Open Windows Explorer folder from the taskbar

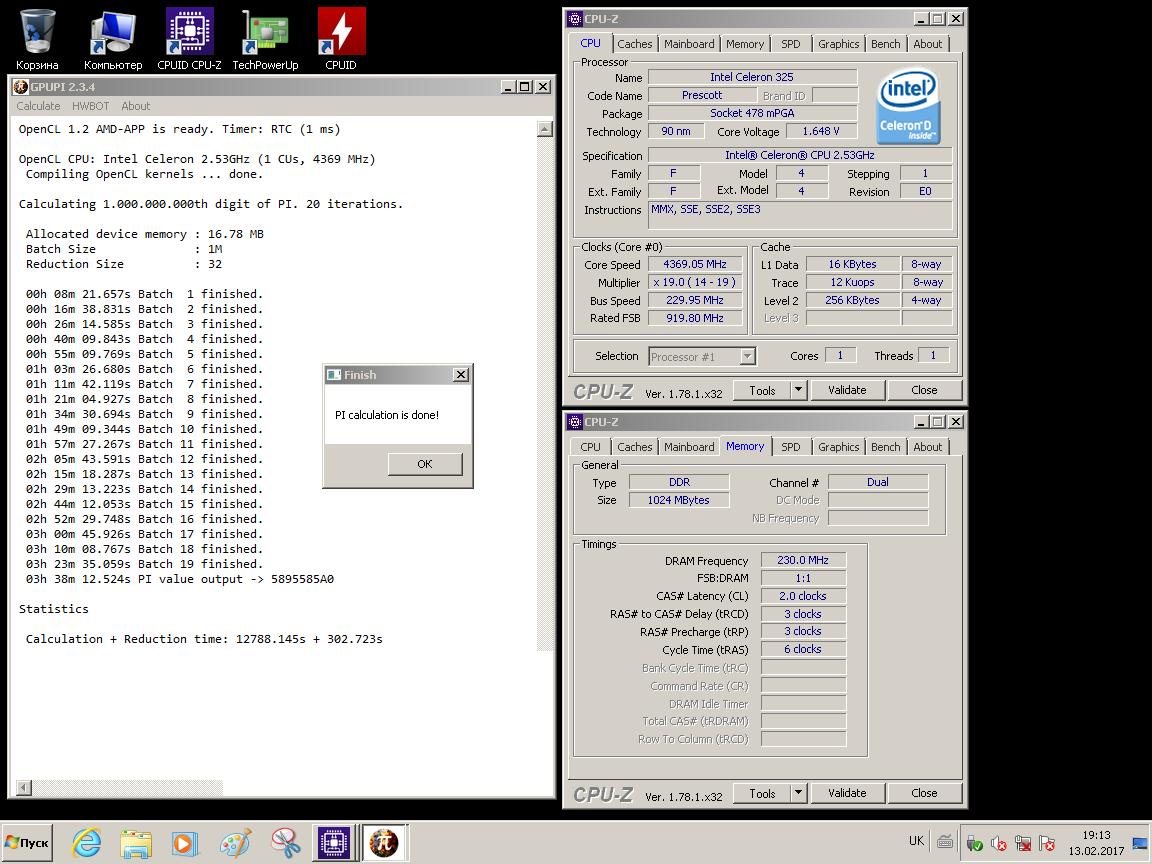136,843
